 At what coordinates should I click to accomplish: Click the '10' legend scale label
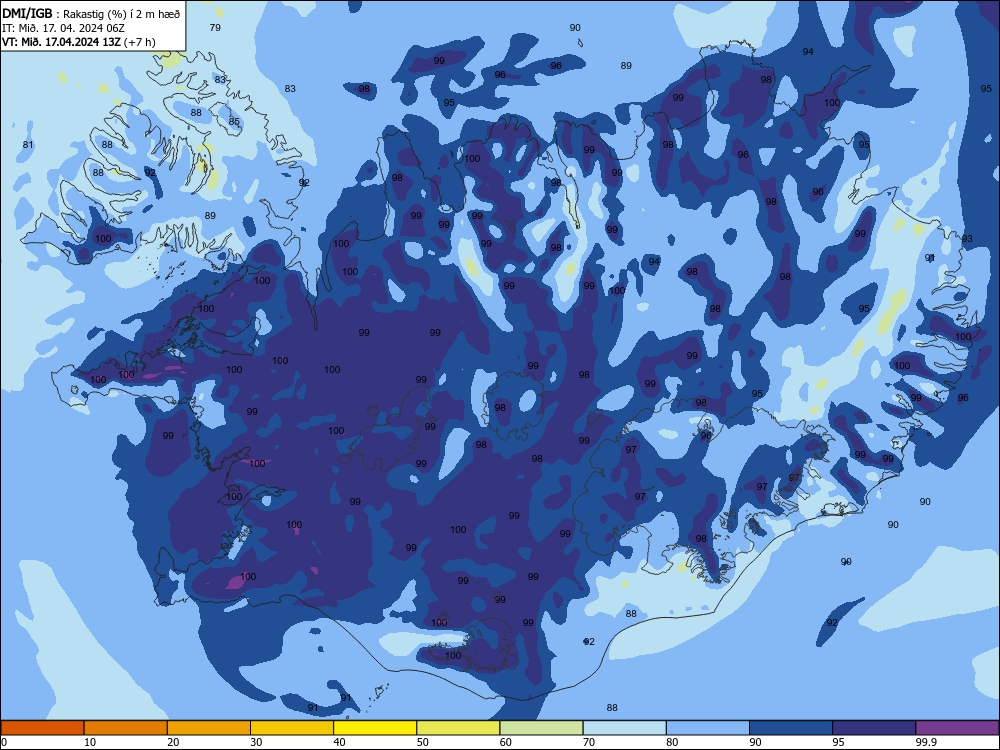90,742
